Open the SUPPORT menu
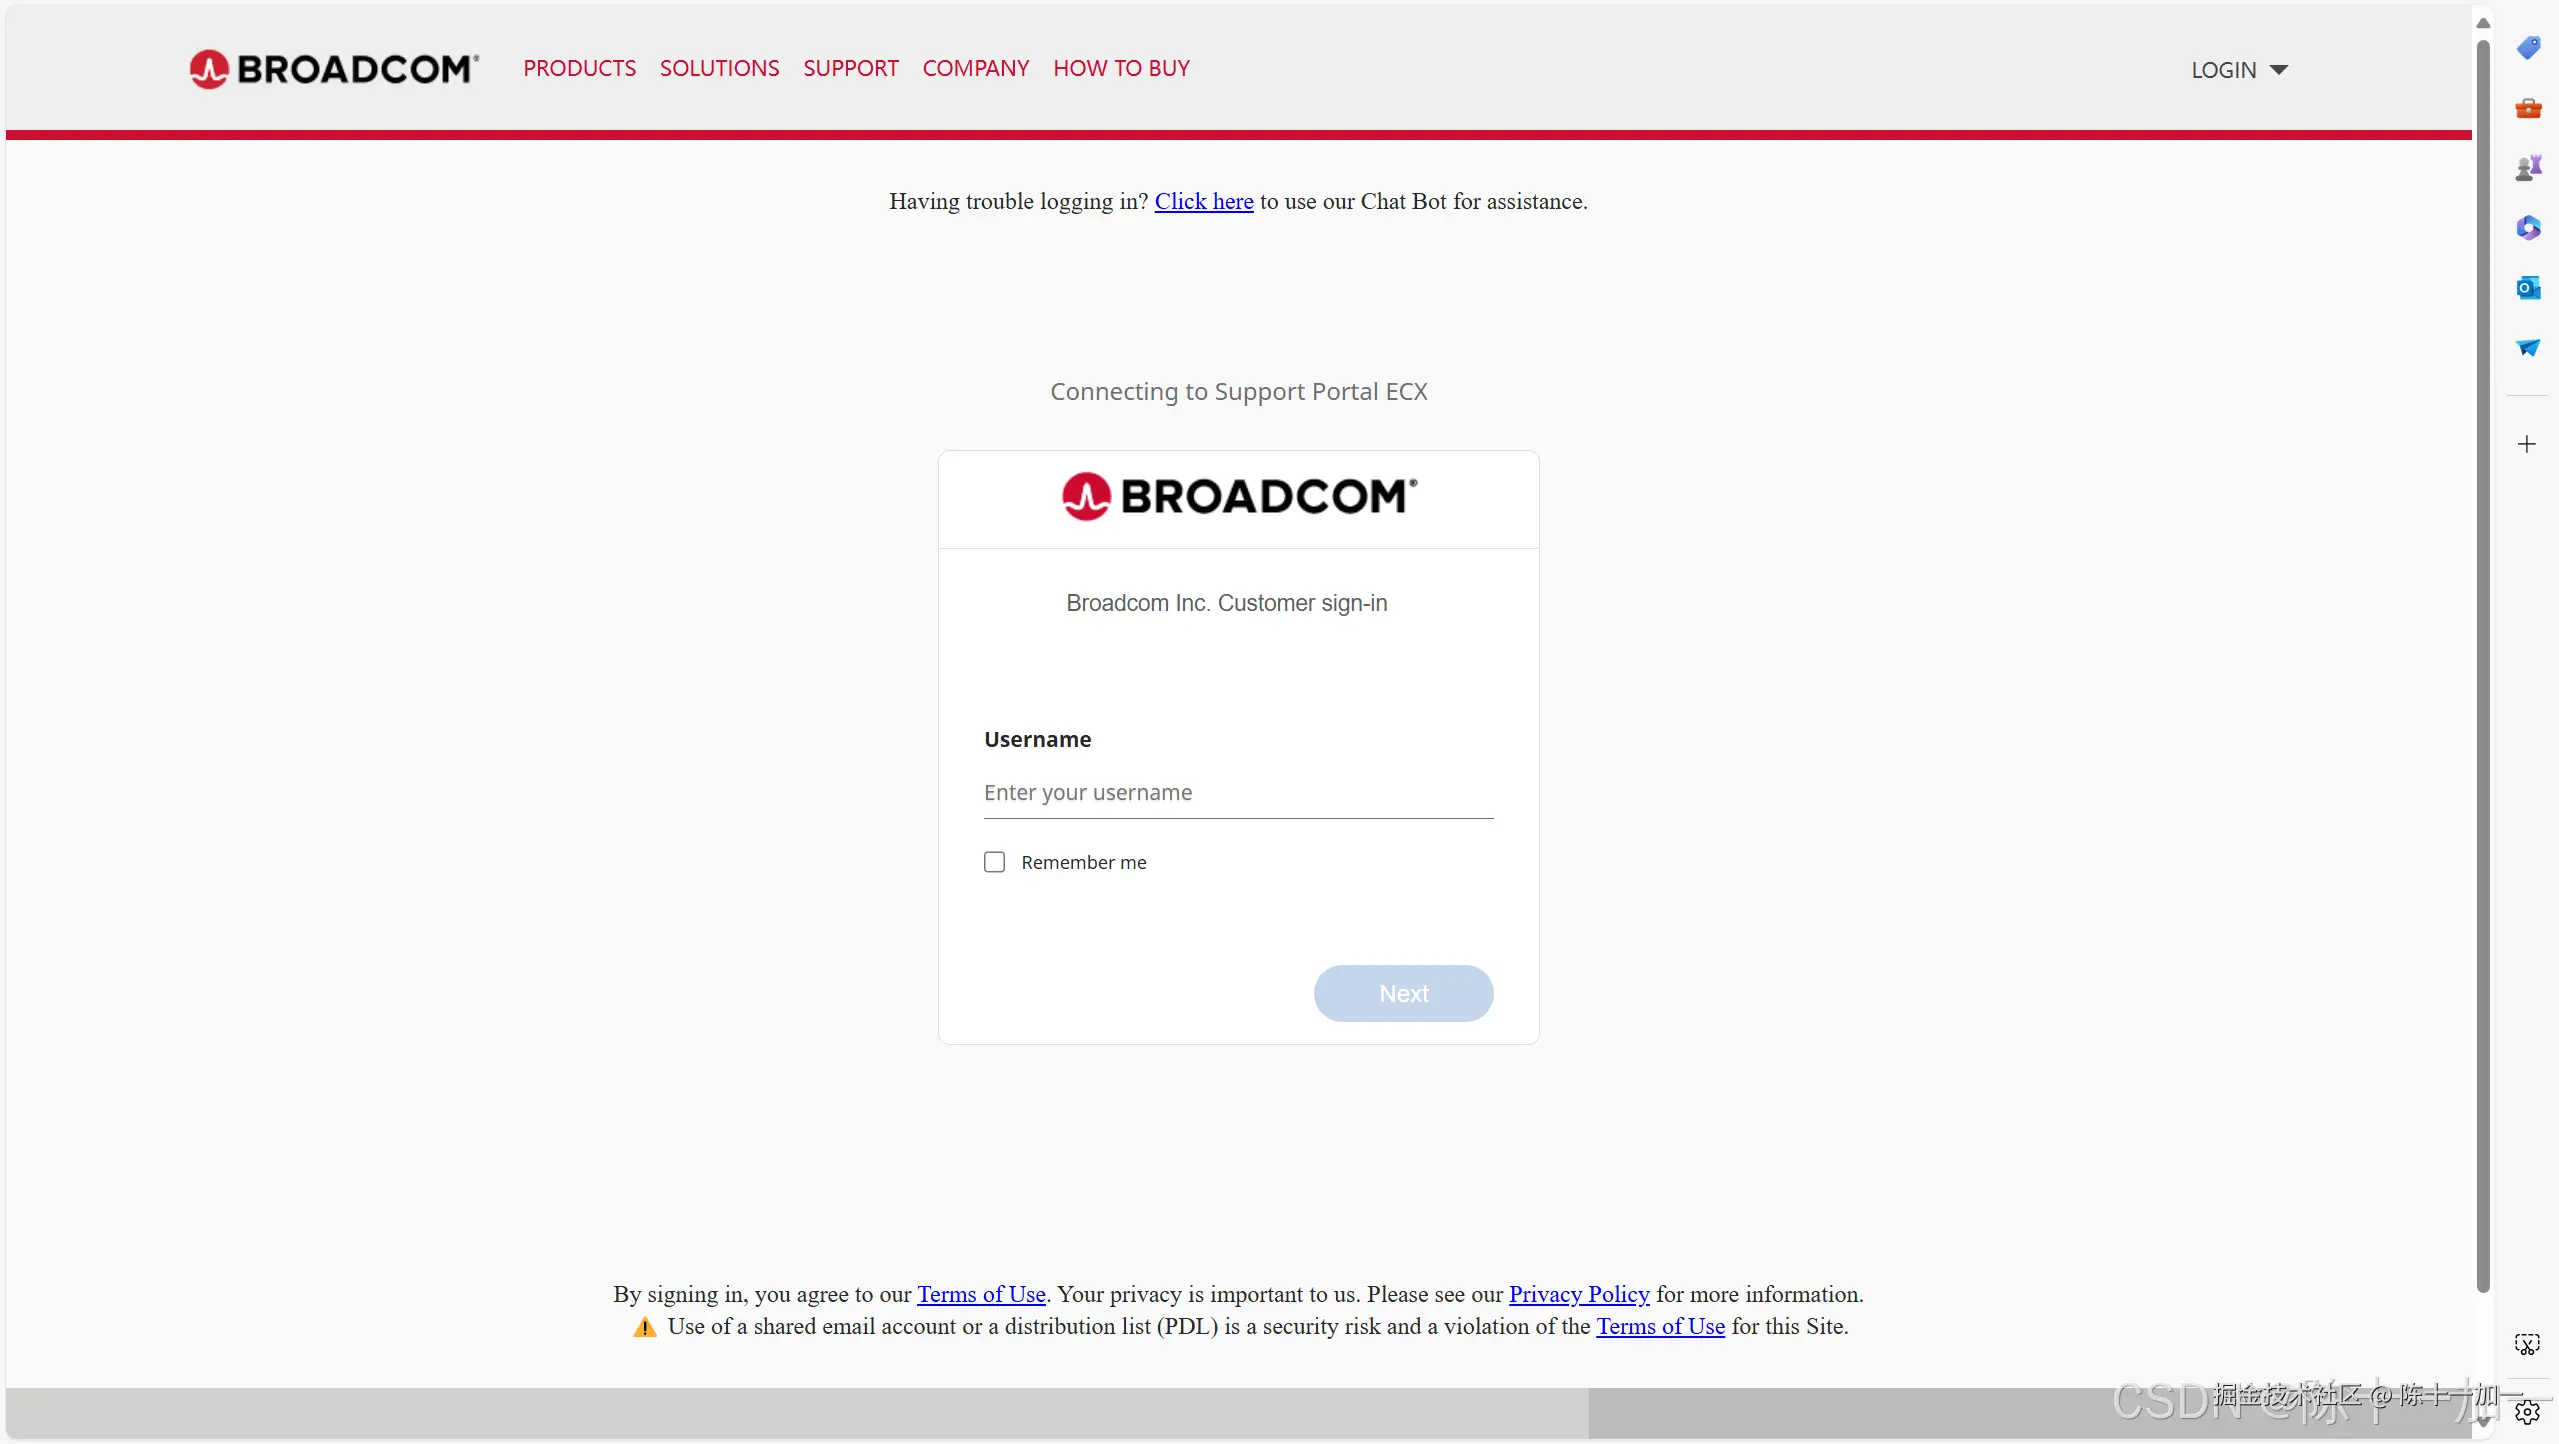 point(851,68)
